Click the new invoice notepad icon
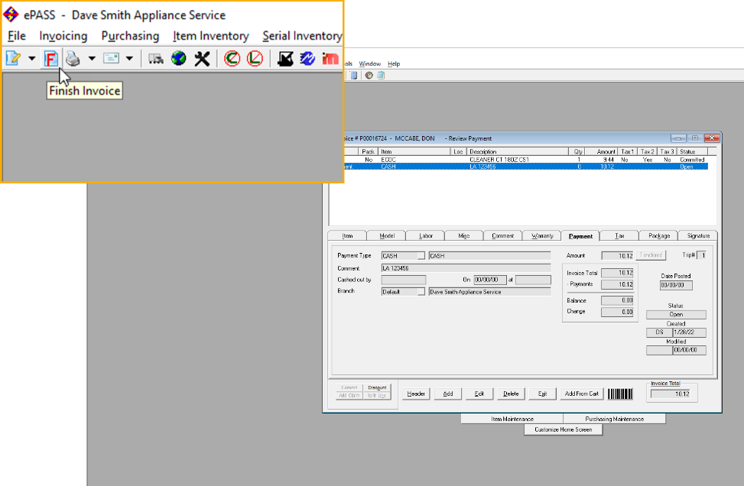This screenshot has width=744, height=486. click(13, 59)
